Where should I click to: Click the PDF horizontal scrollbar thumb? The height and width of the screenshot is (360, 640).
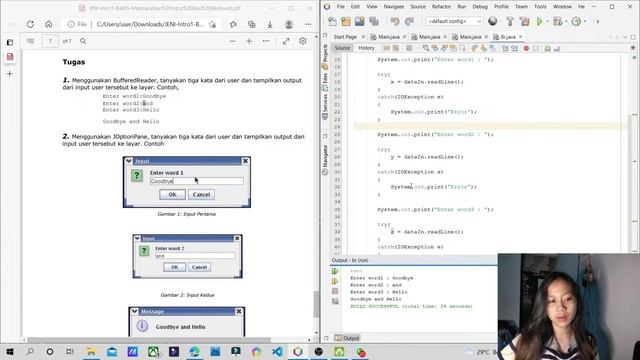pyautogui.click(x=149, y=340)
